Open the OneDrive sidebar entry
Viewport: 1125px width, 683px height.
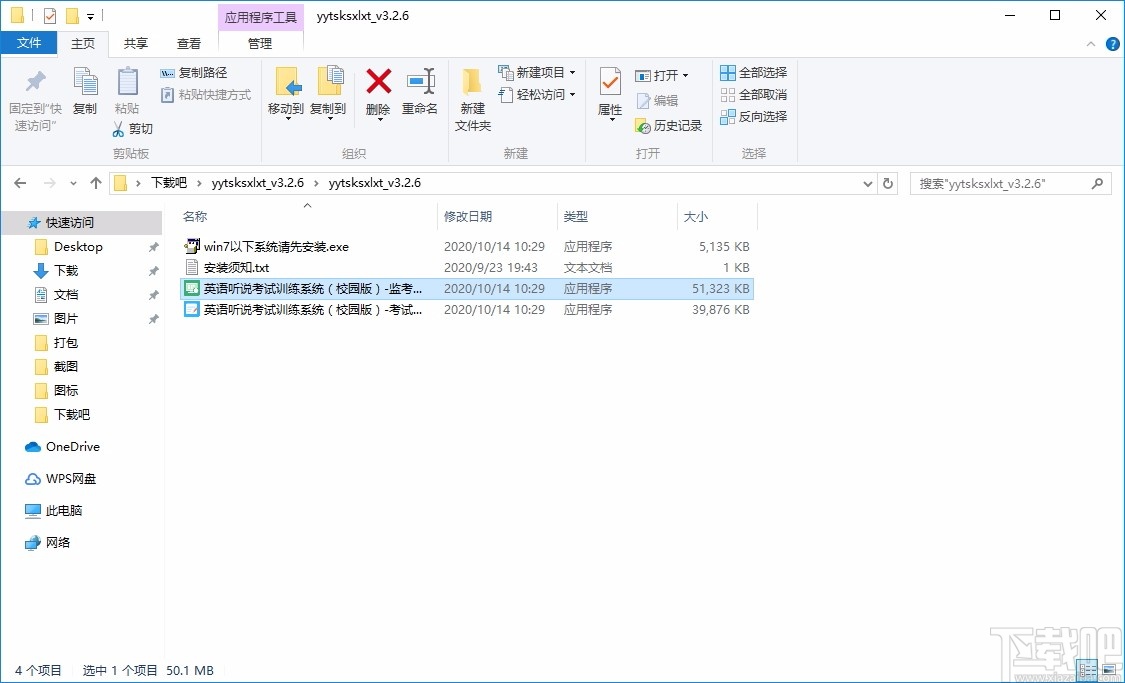tap(70, 447)
